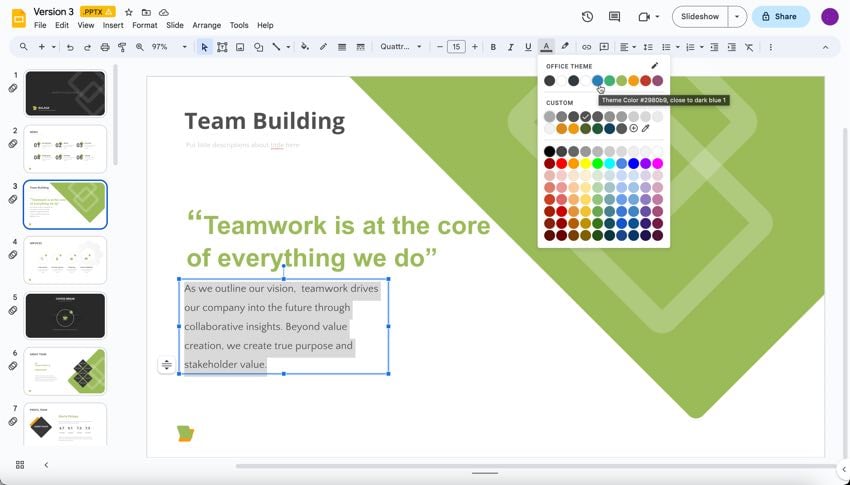
Task: Click the Clear formatting icon
Action: coord(749,47)
